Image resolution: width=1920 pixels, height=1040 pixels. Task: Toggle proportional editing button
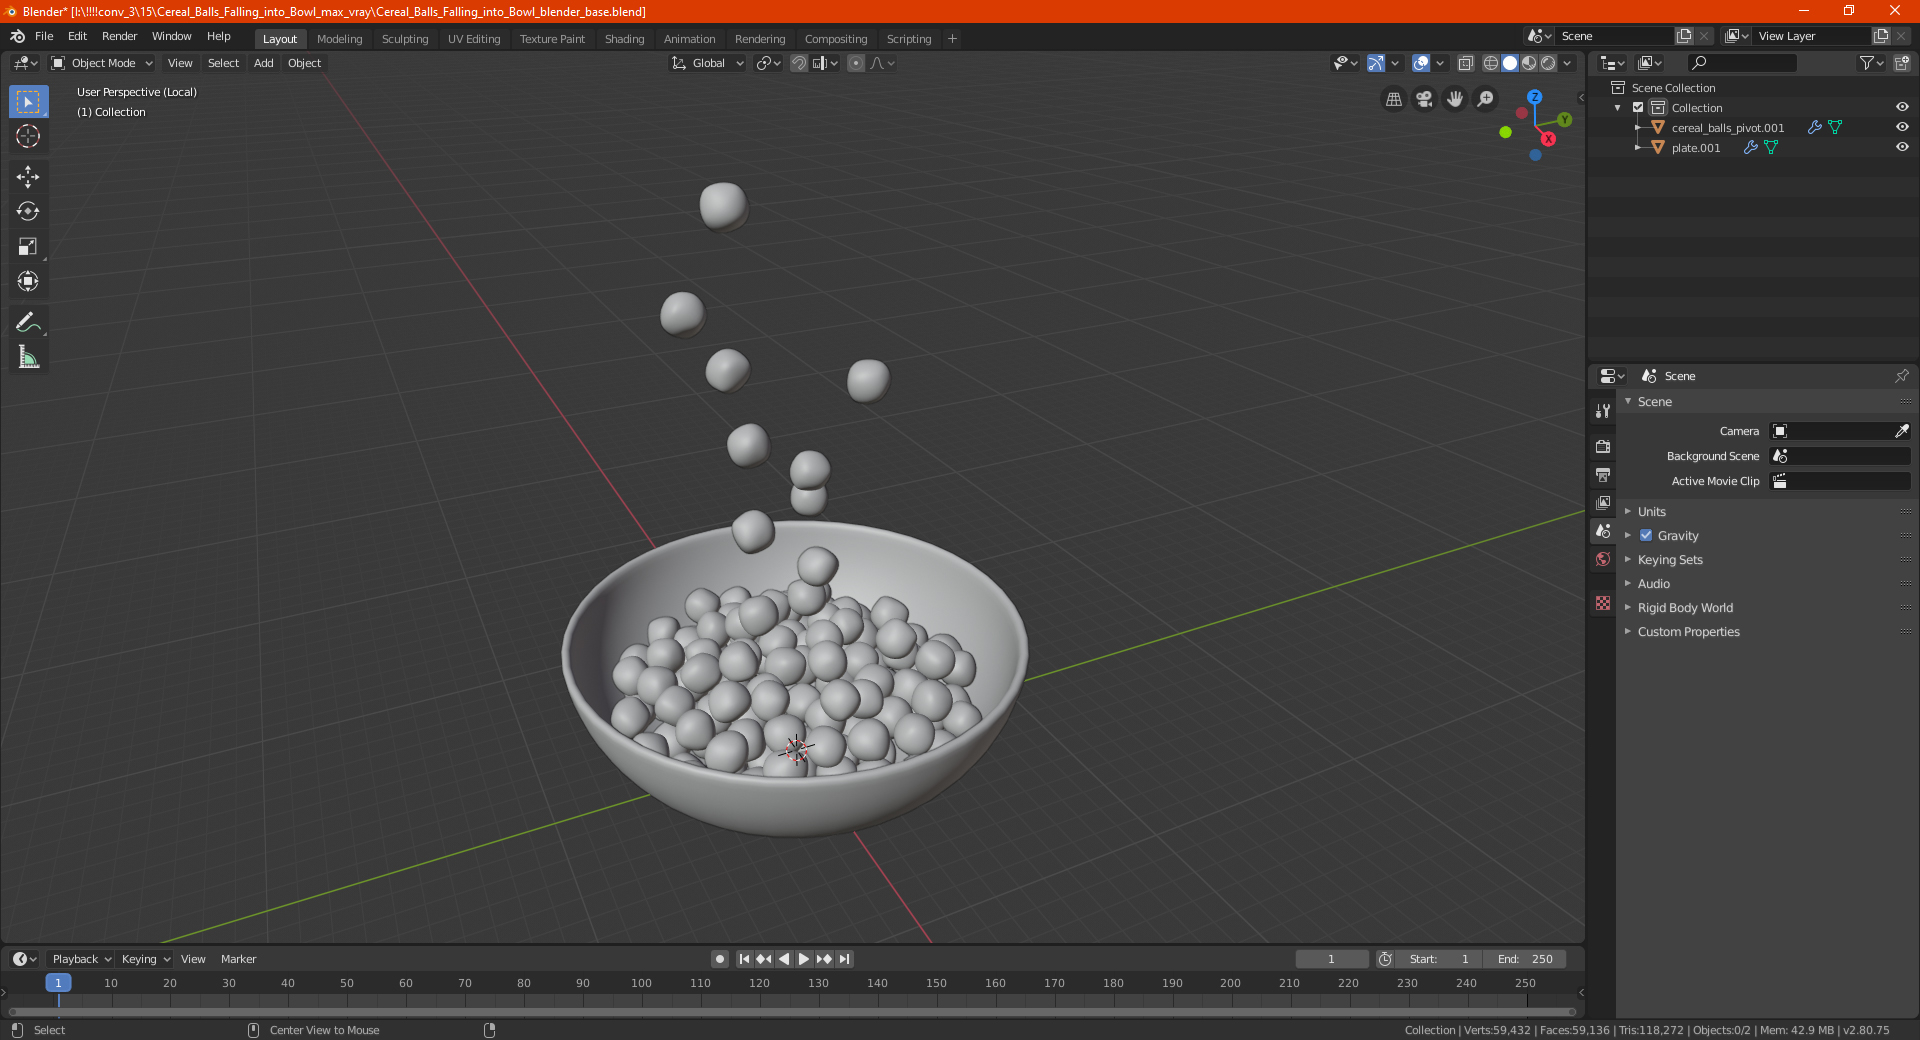coord(856,63)
